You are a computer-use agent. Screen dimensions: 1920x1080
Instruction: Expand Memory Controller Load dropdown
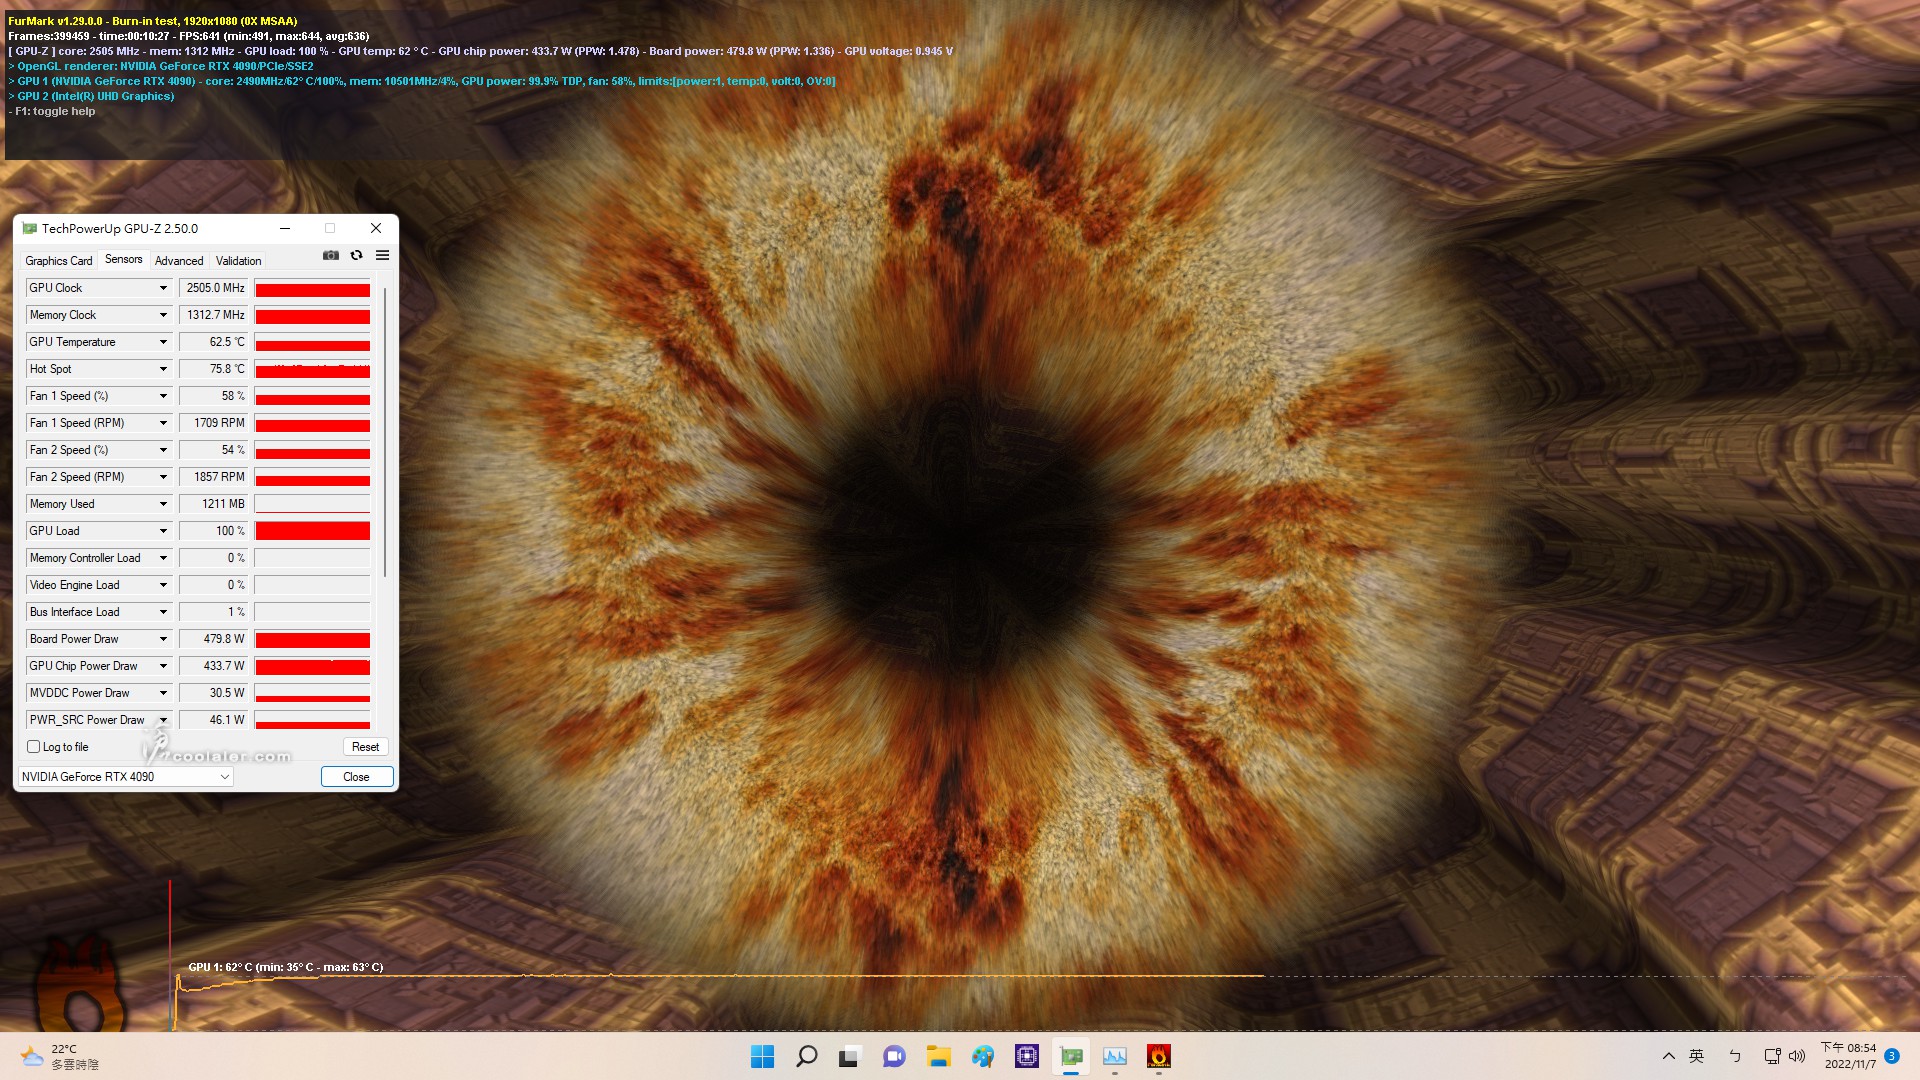click(x=163, y=558)
